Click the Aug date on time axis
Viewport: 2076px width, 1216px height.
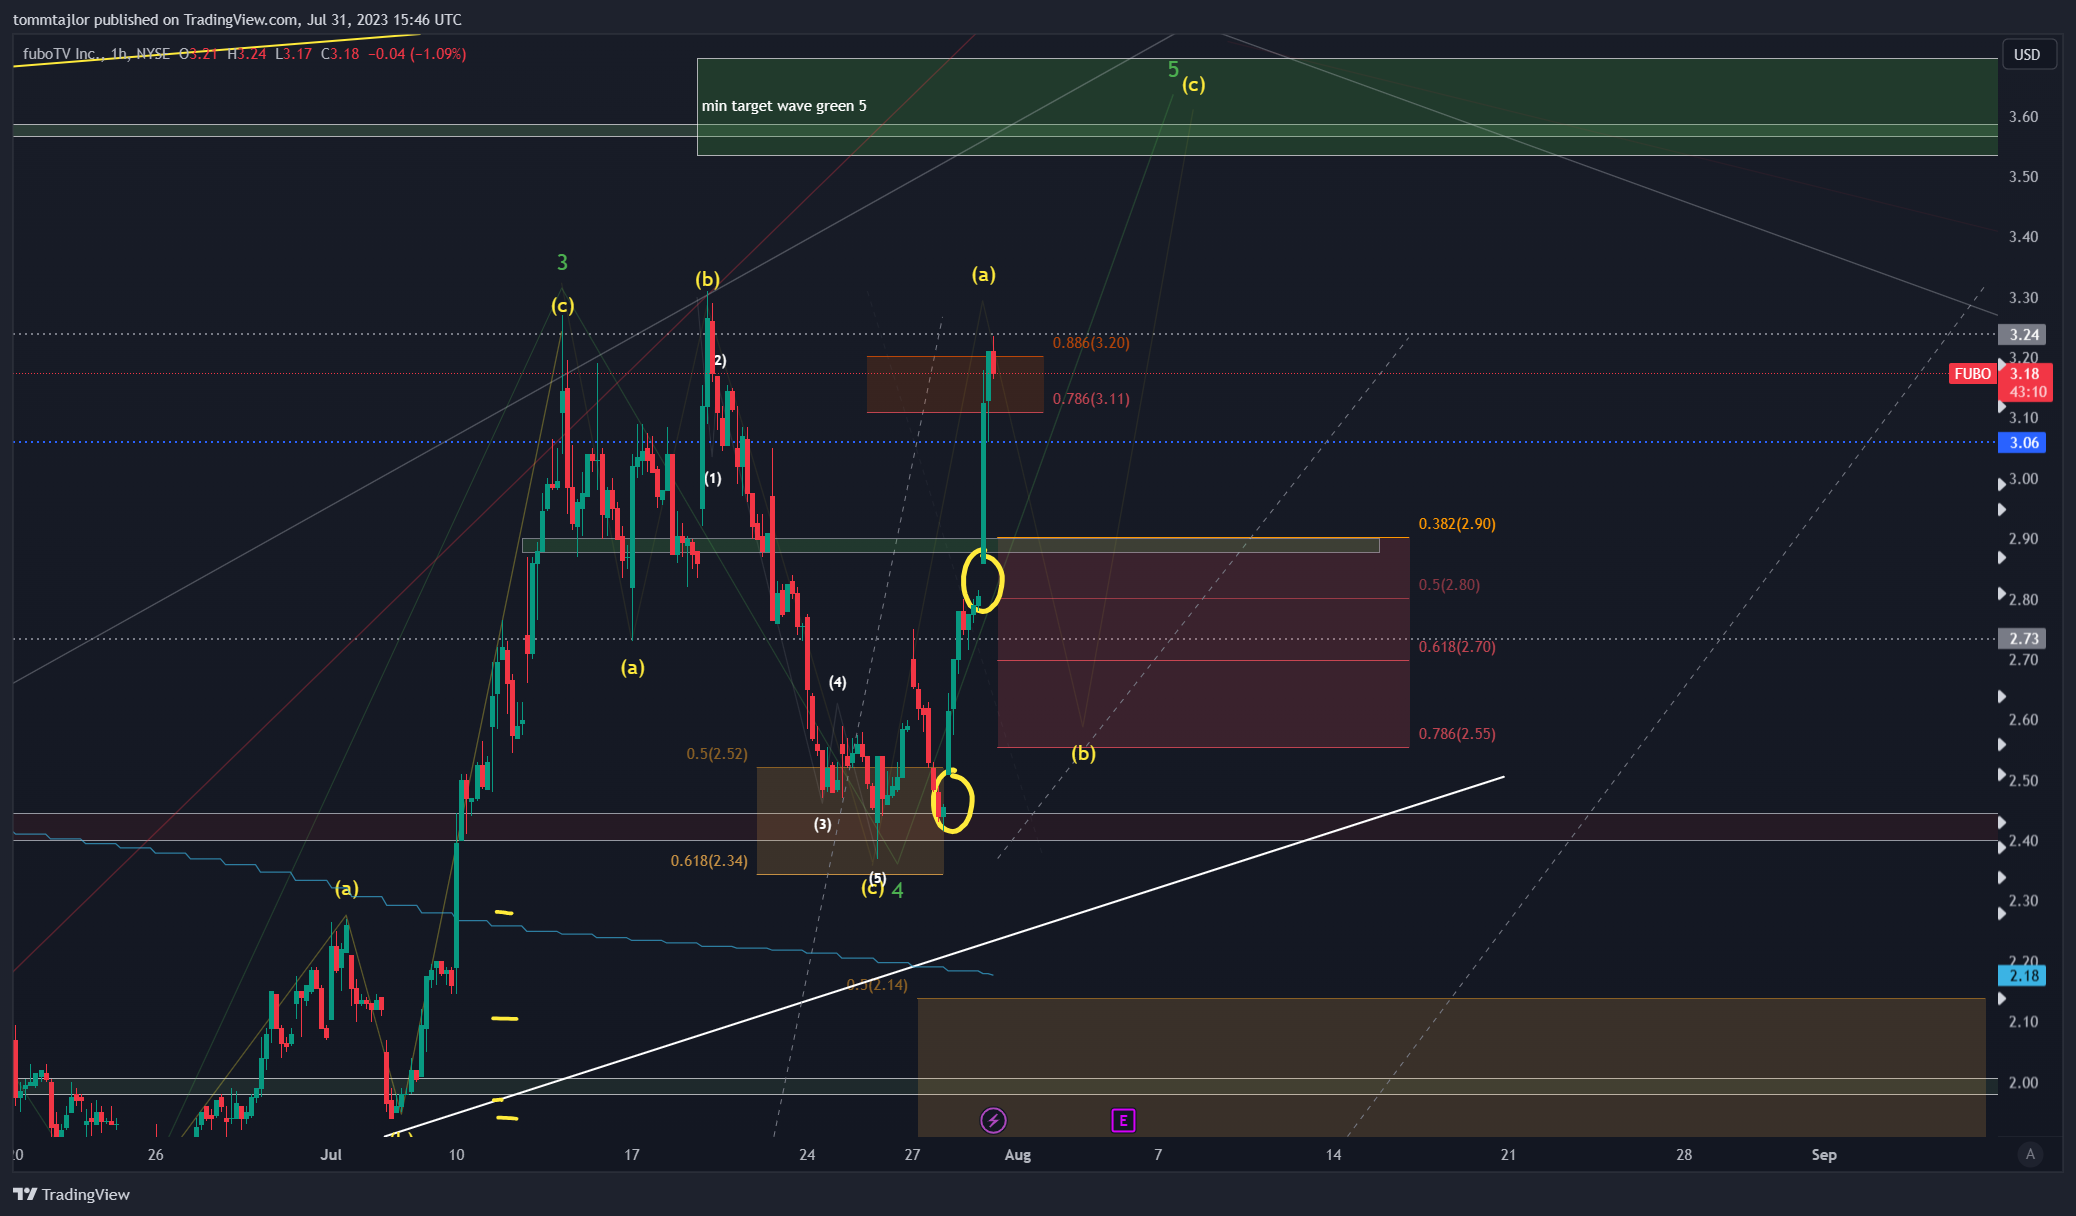tap(1017, 1154)
